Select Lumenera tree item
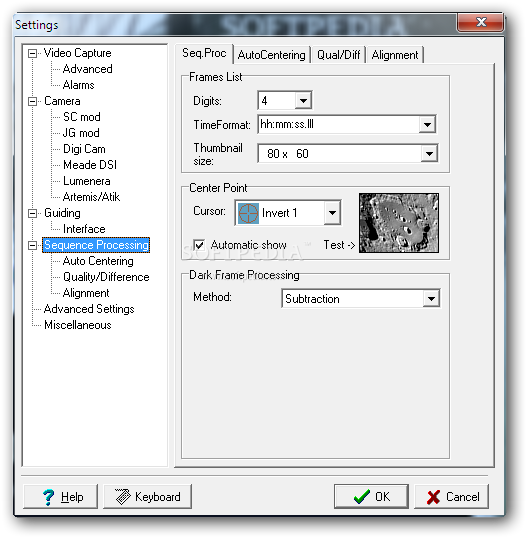This screenshot has width=527, height=538. (x=86, y=181)
